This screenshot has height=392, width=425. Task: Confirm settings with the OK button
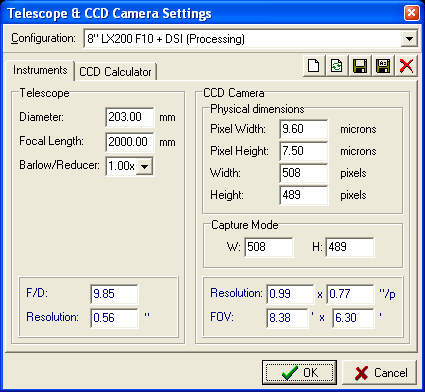[299, 372]
